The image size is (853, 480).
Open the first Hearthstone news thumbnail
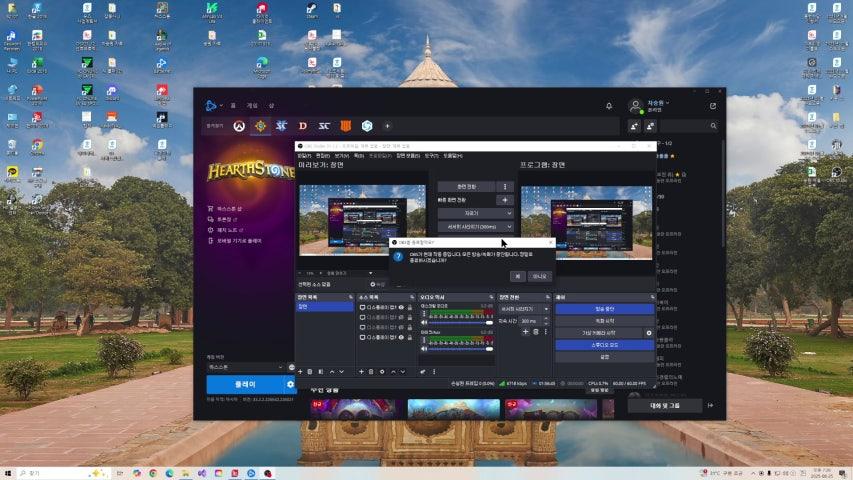pyautogui.click(x=355, y=409)
